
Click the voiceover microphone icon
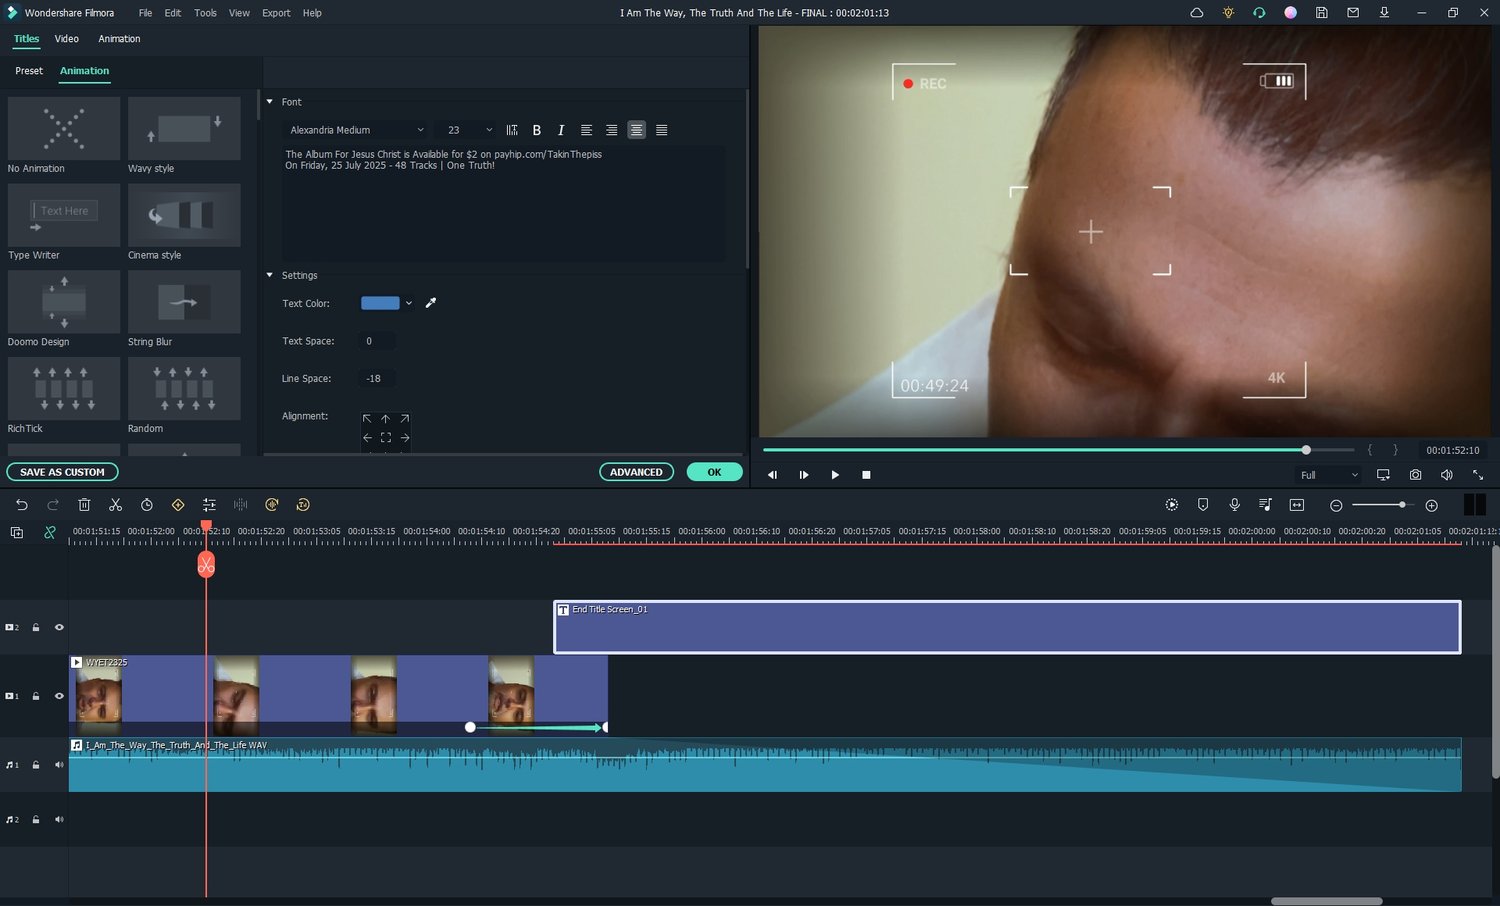click(1234, 505)
